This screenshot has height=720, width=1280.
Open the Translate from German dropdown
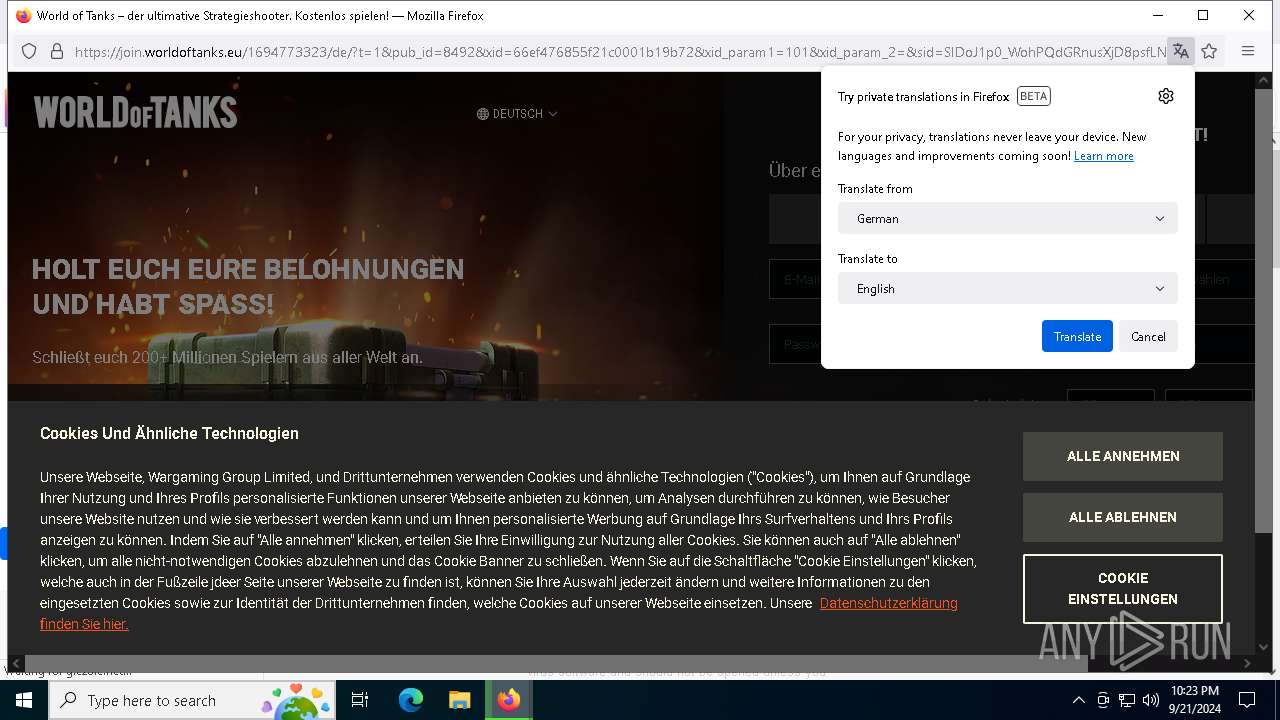click(x=1007, y=218)
